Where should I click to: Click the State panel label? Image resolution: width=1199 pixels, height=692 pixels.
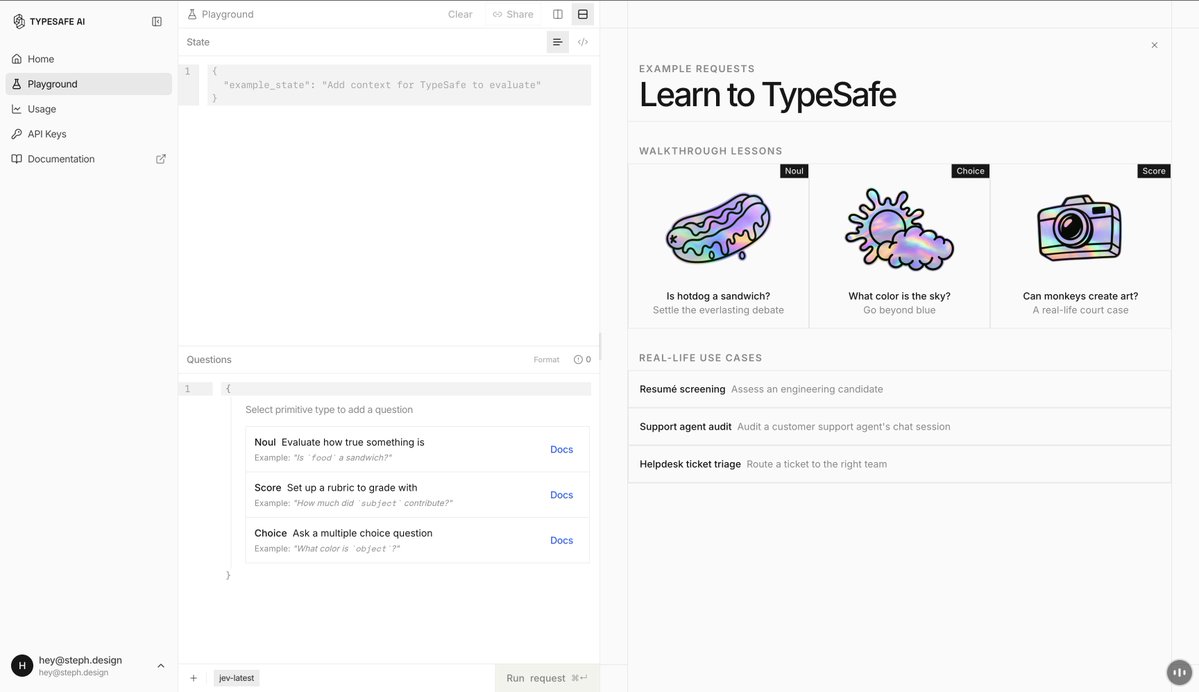click(198, 42)
